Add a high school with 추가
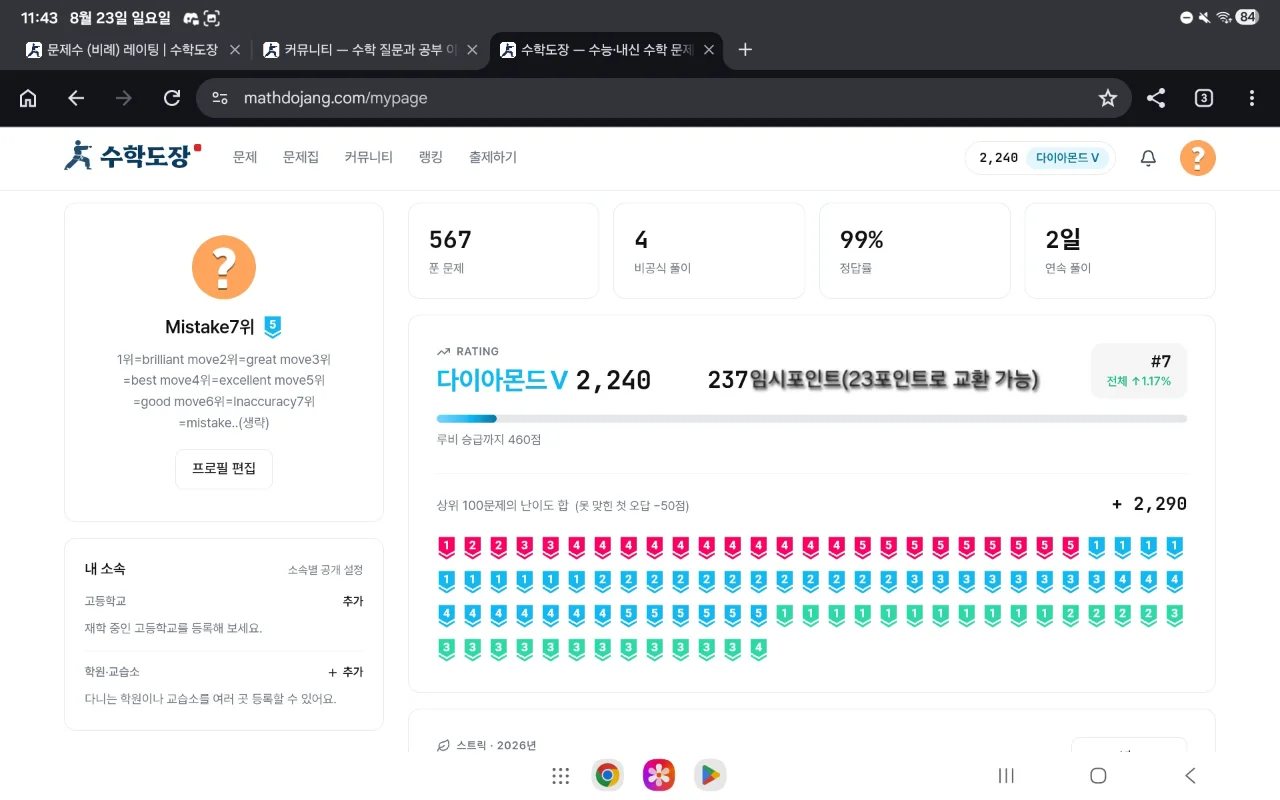This screenshot has width=1280, height=800. (x=352, y=602)
